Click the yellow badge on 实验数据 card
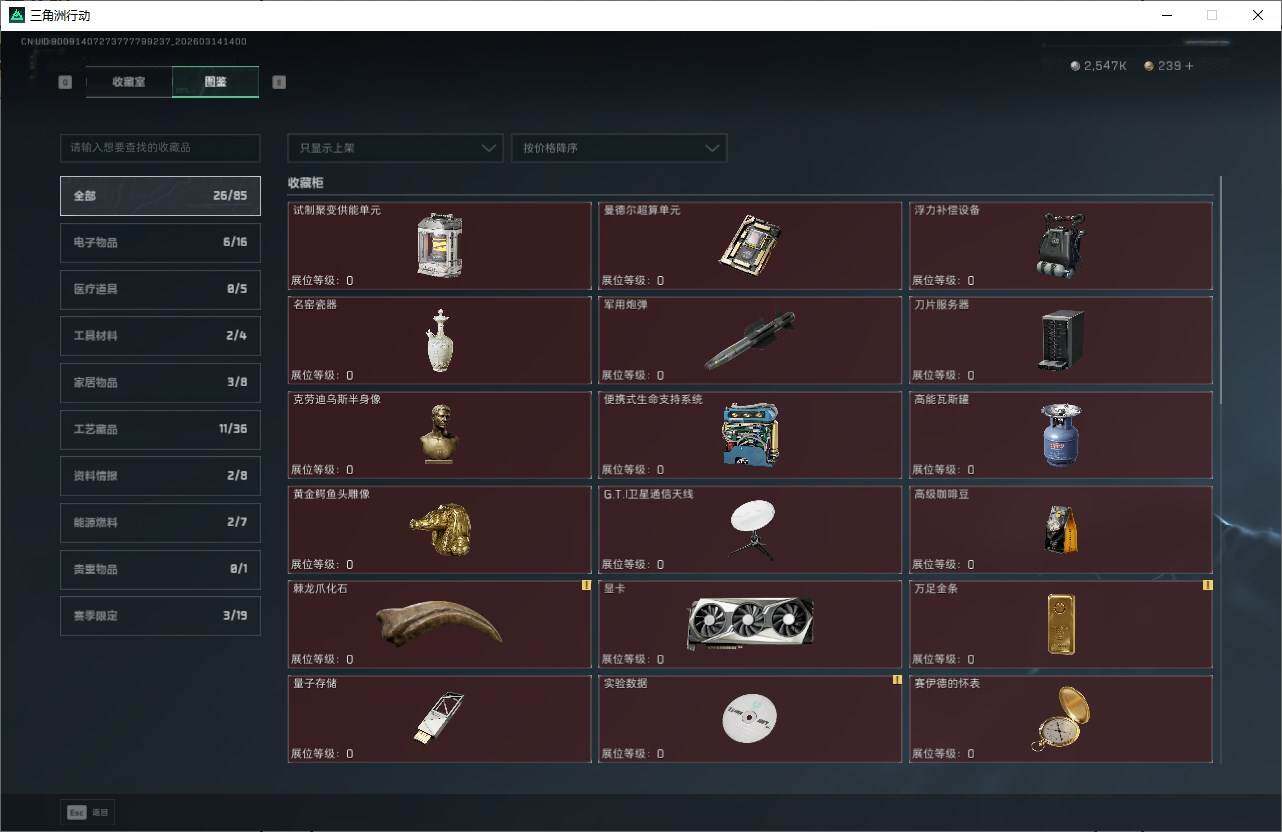 click(x=898, y=680)
